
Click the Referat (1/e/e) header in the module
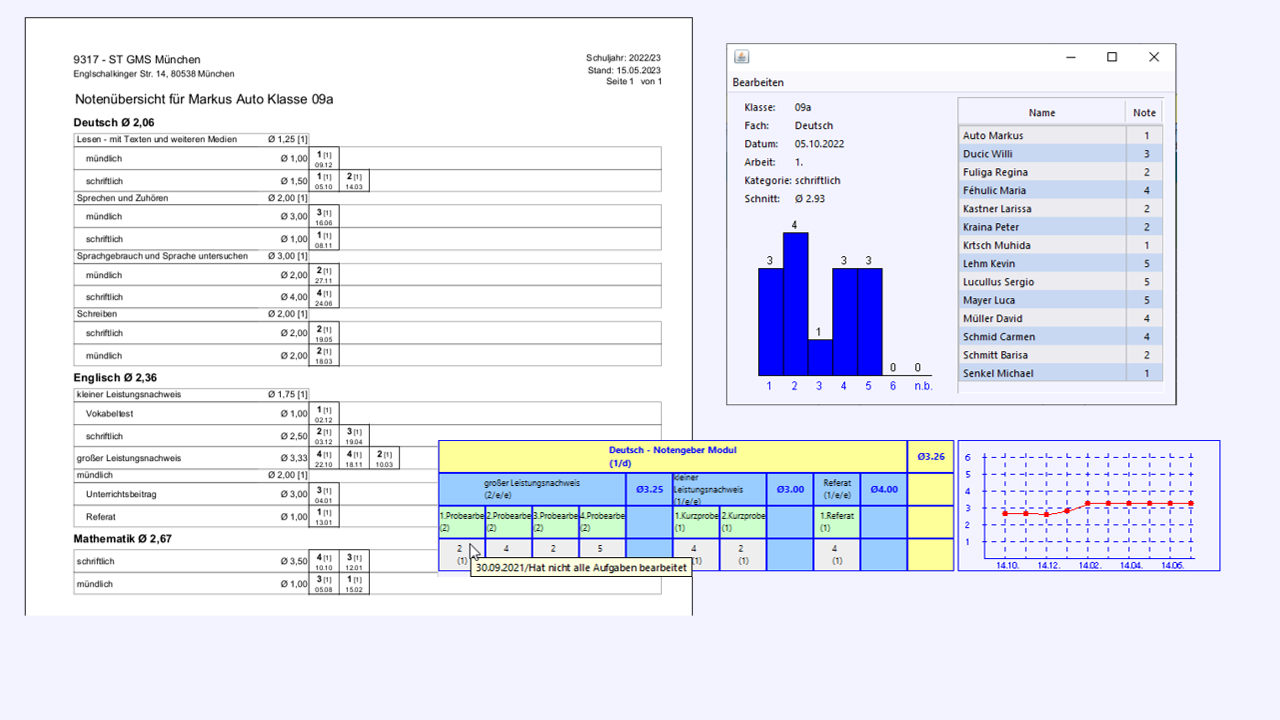837,489
